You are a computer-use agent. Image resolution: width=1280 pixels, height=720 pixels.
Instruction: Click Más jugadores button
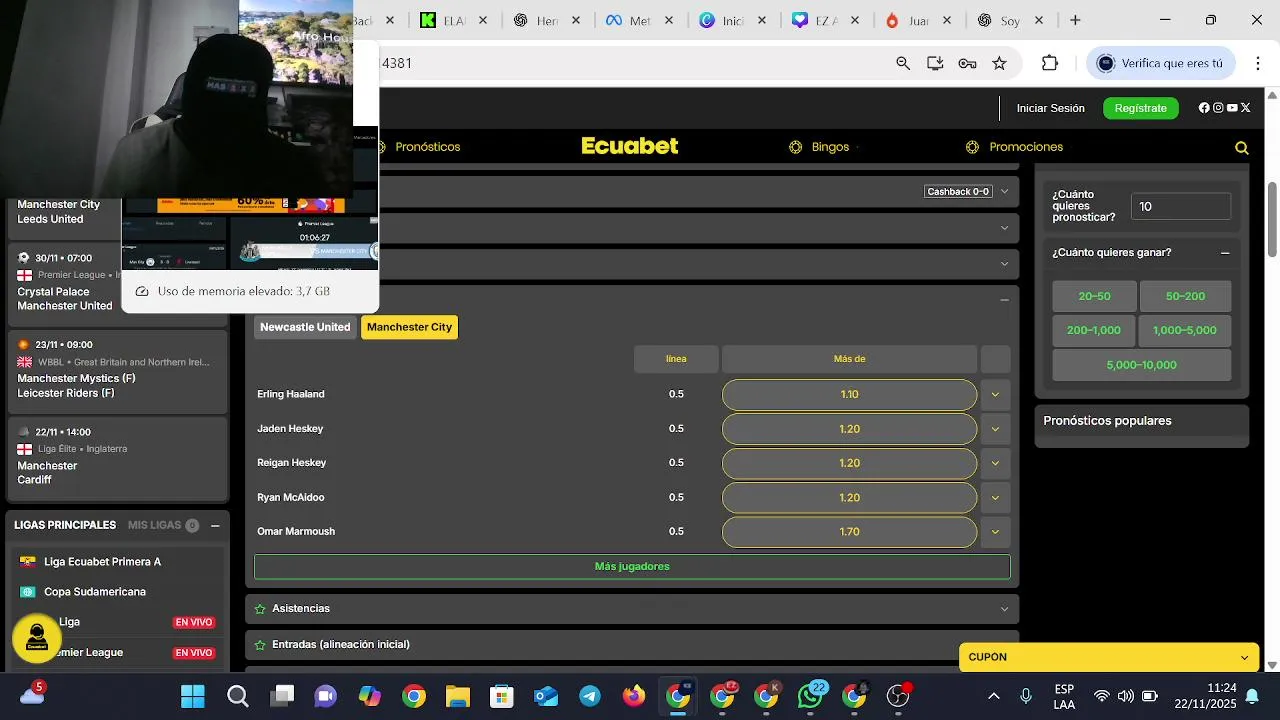[x=632, y=566]
